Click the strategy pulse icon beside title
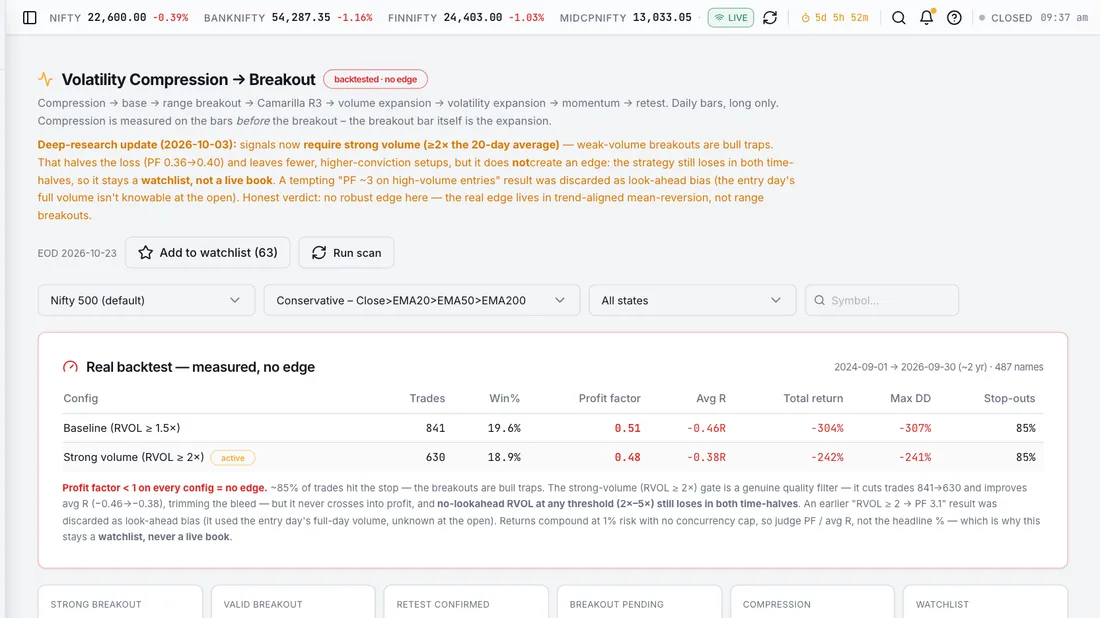 click(x=46, y=79)
